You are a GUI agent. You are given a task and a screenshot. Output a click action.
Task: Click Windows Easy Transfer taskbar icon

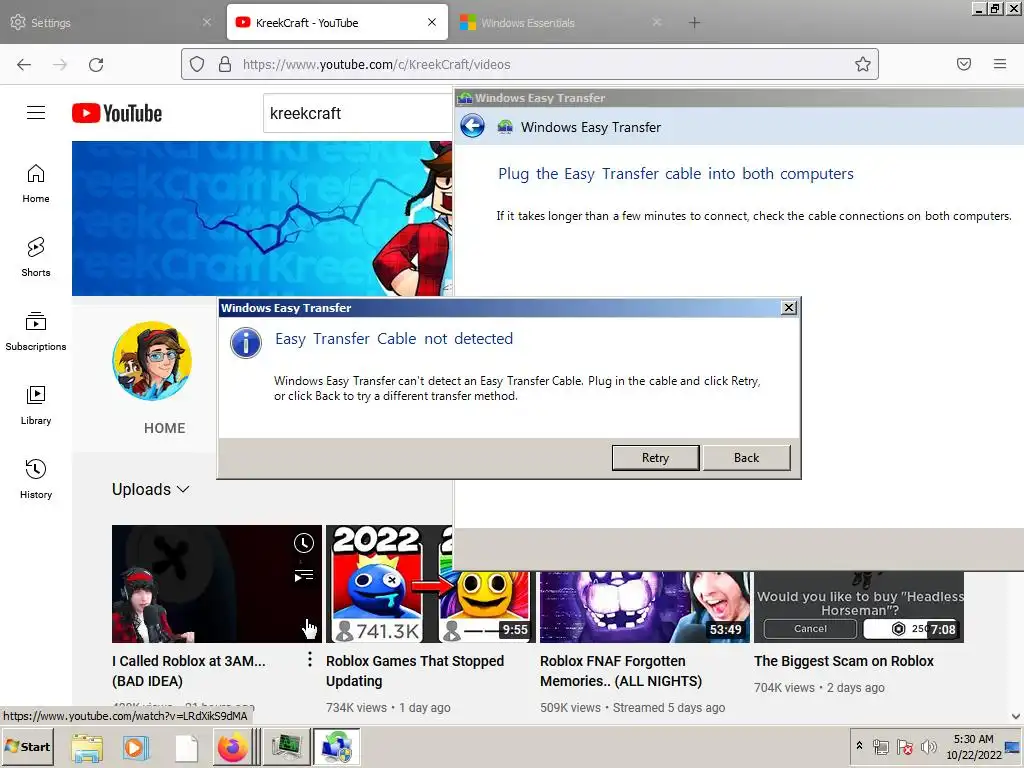336,746
